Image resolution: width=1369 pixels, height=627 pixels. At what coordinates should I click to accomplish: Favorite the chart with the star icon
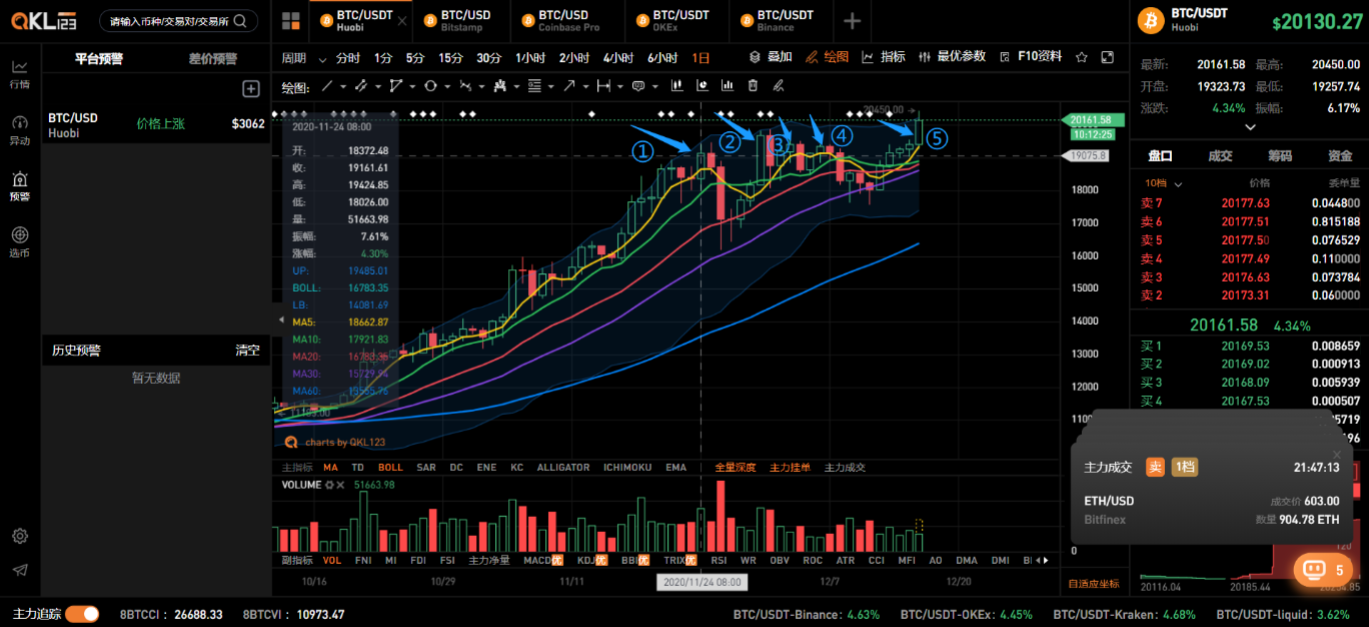pyautogui.click(x=1081, y=58)
